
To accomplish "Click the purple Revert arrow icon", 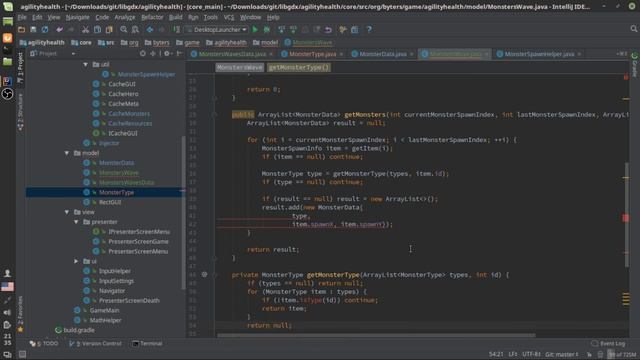I will (329, 29).
